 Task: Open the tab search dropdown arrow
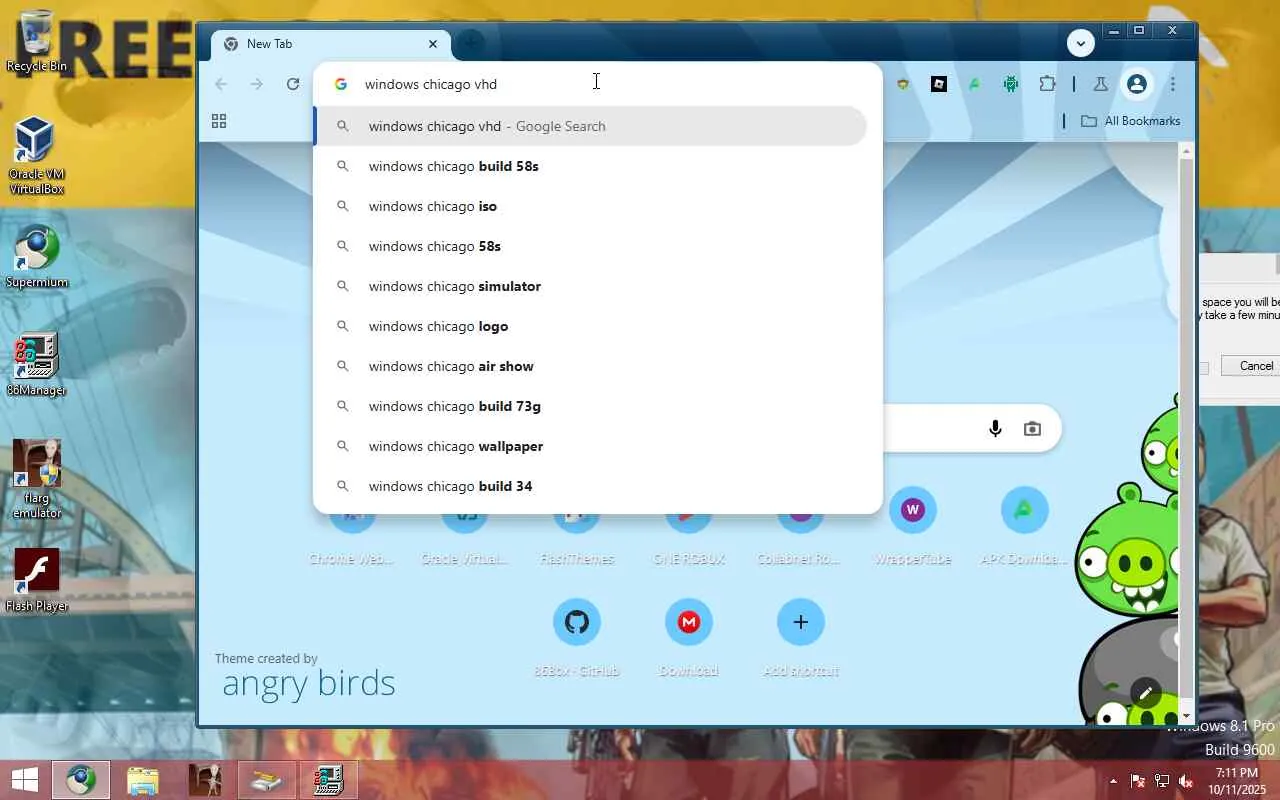coord(1080,43)
